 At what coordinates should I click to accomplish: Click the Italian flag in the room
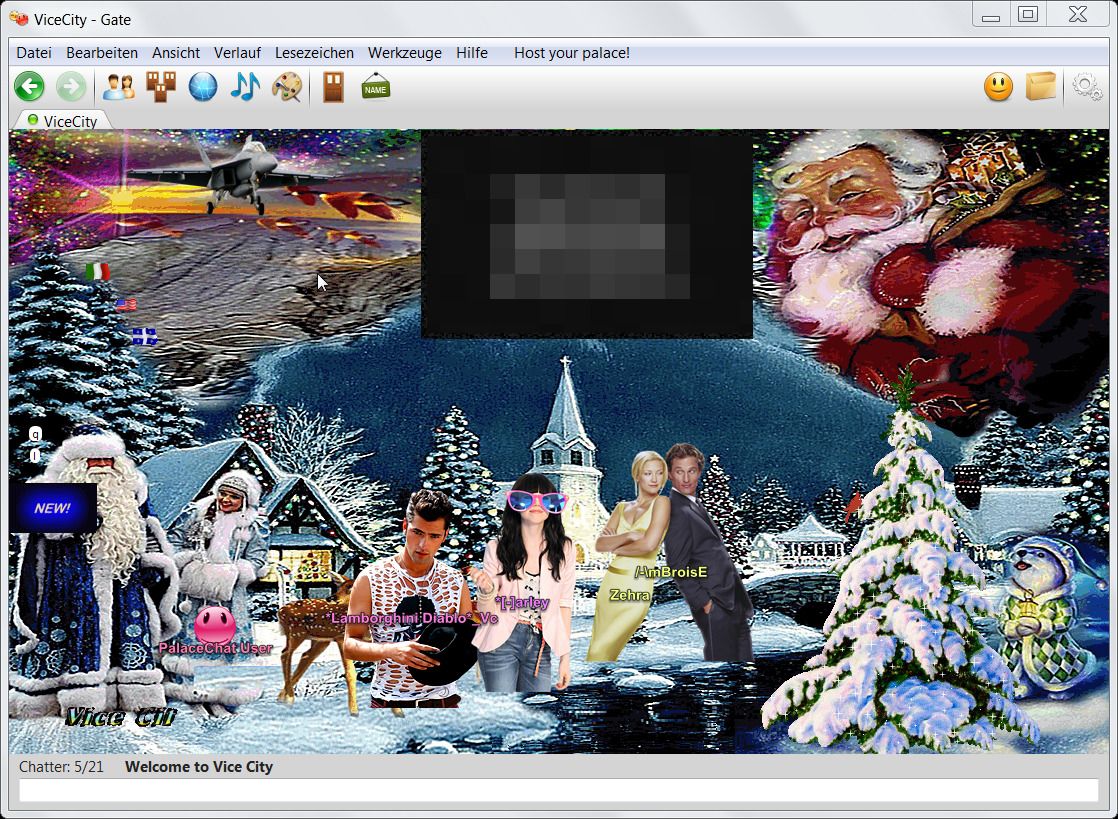(97, 271)
